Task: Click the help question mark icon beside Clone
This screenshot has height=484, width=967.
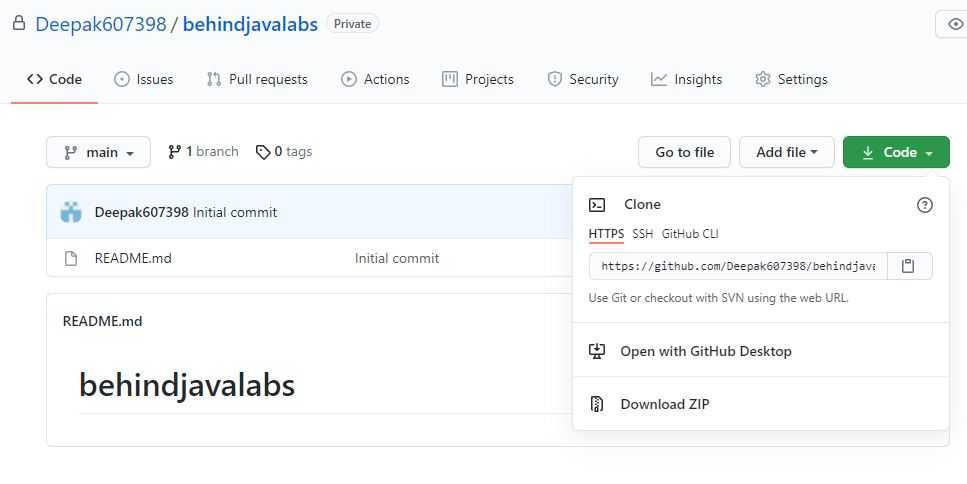Action: pyautogui.click(x=924, y=205)
